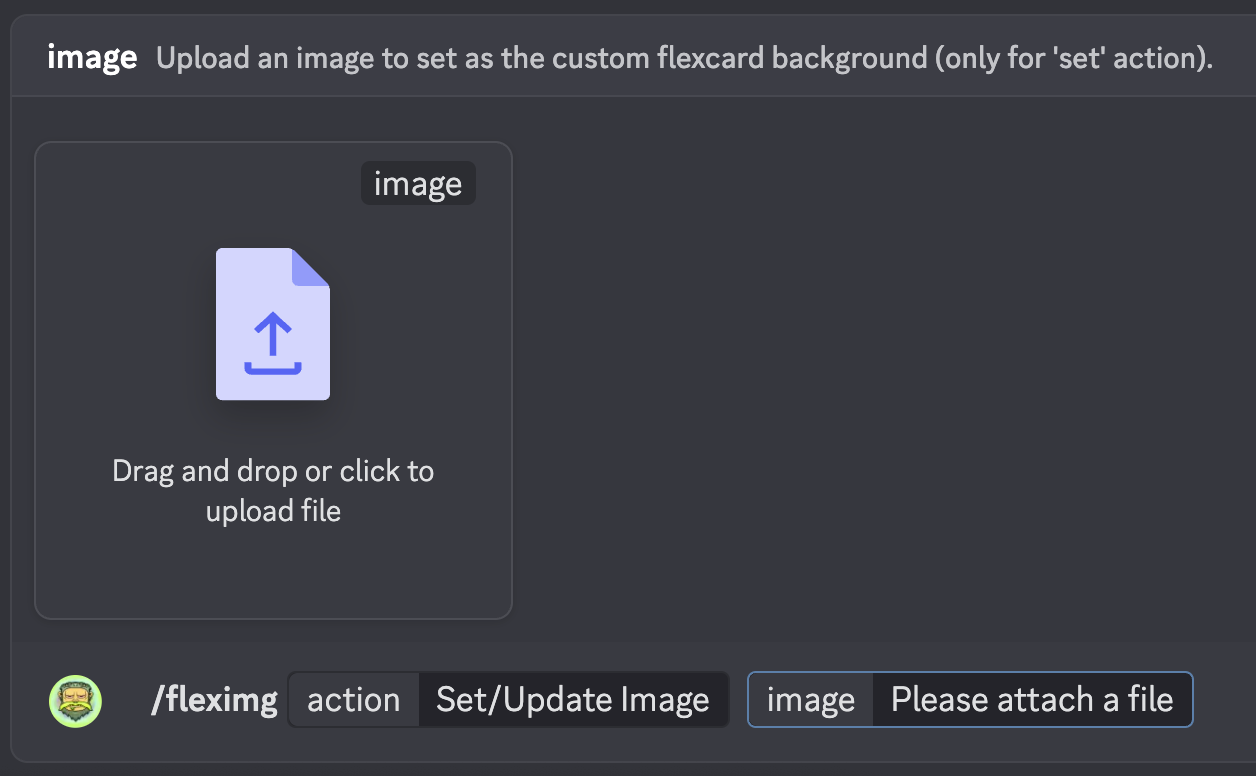Click the folded corner of the file icon

310,267
